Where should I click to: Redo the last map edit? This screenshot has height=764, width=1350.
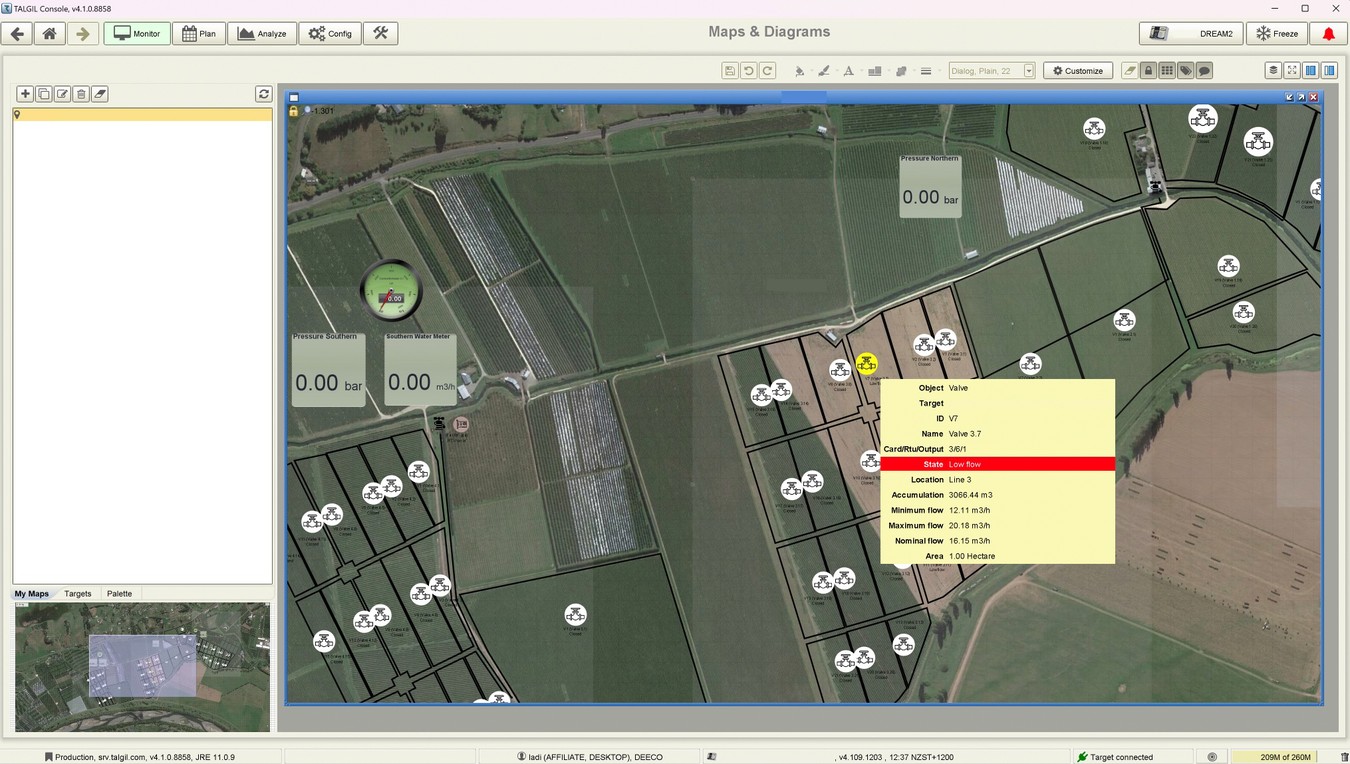pyautogui.click(x=768, y=71)
